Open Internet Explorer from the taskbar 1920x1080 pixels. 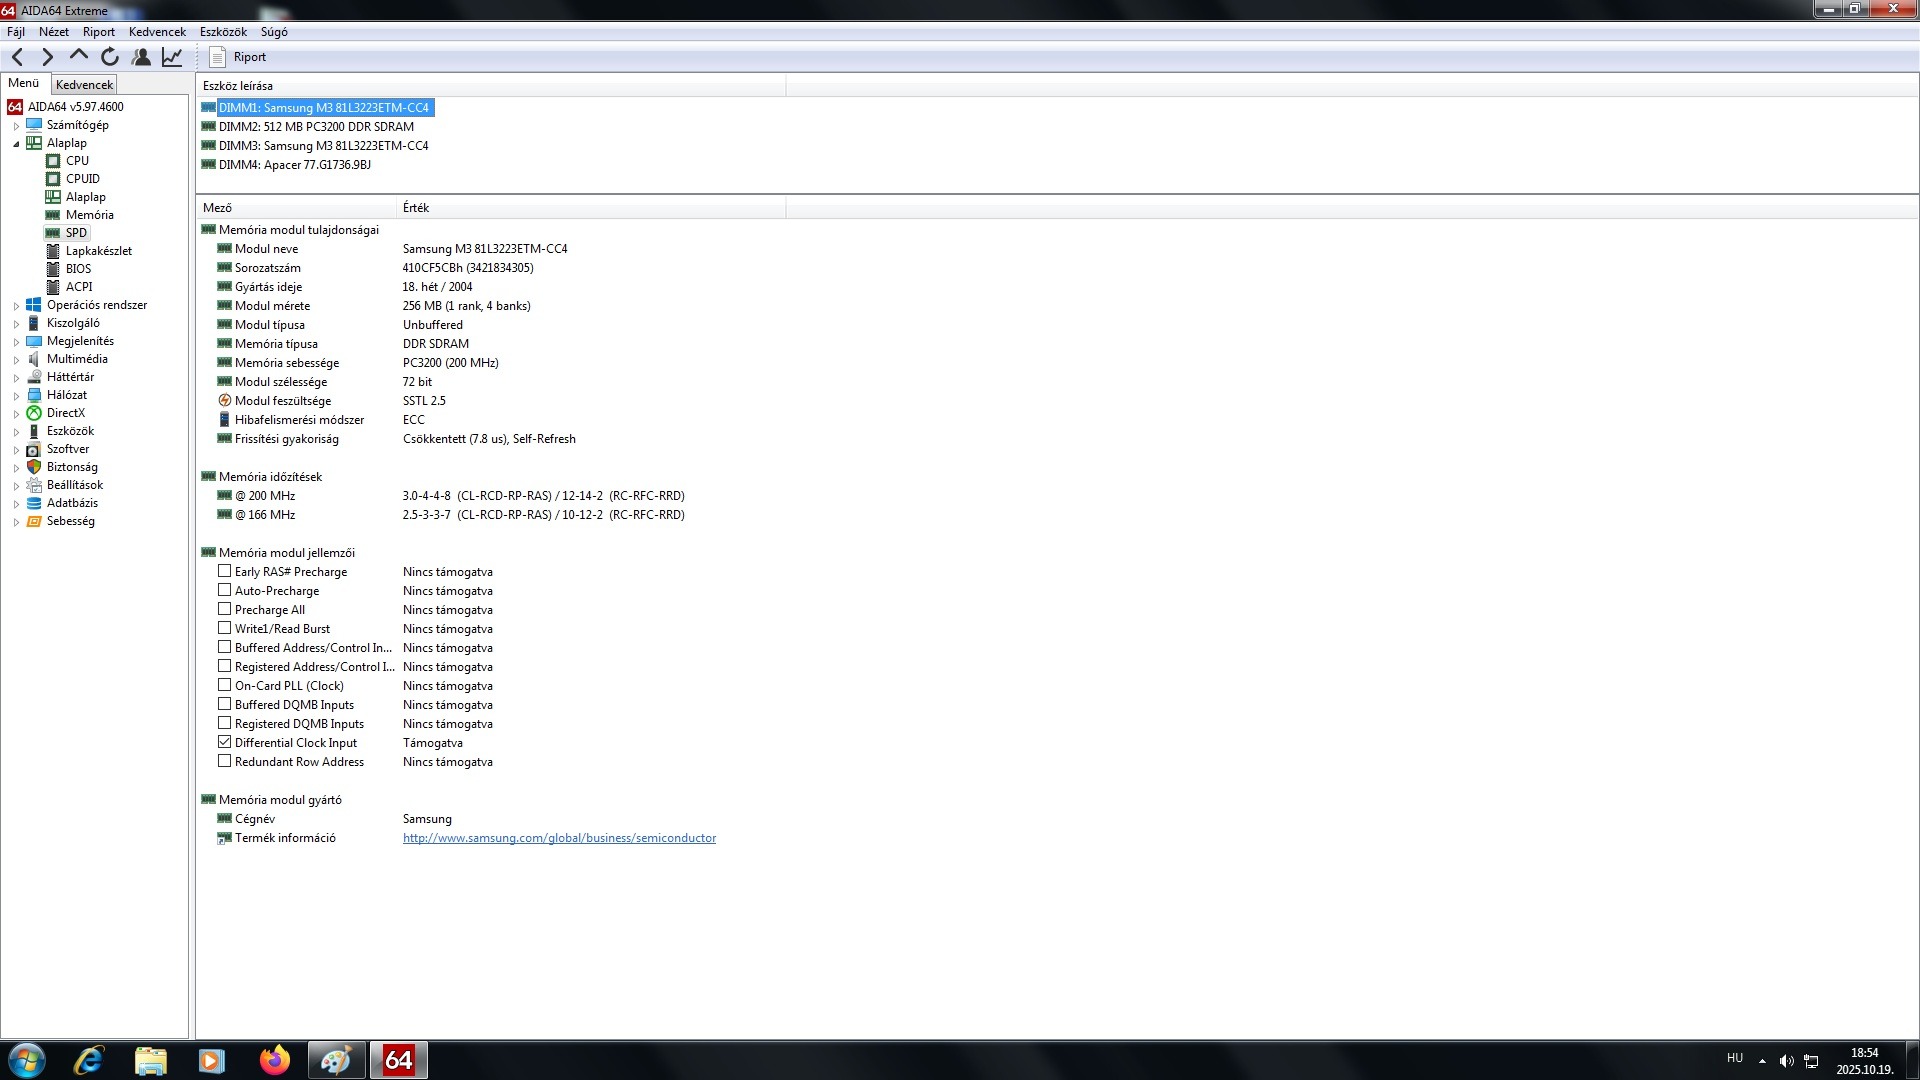[88, 1060]
